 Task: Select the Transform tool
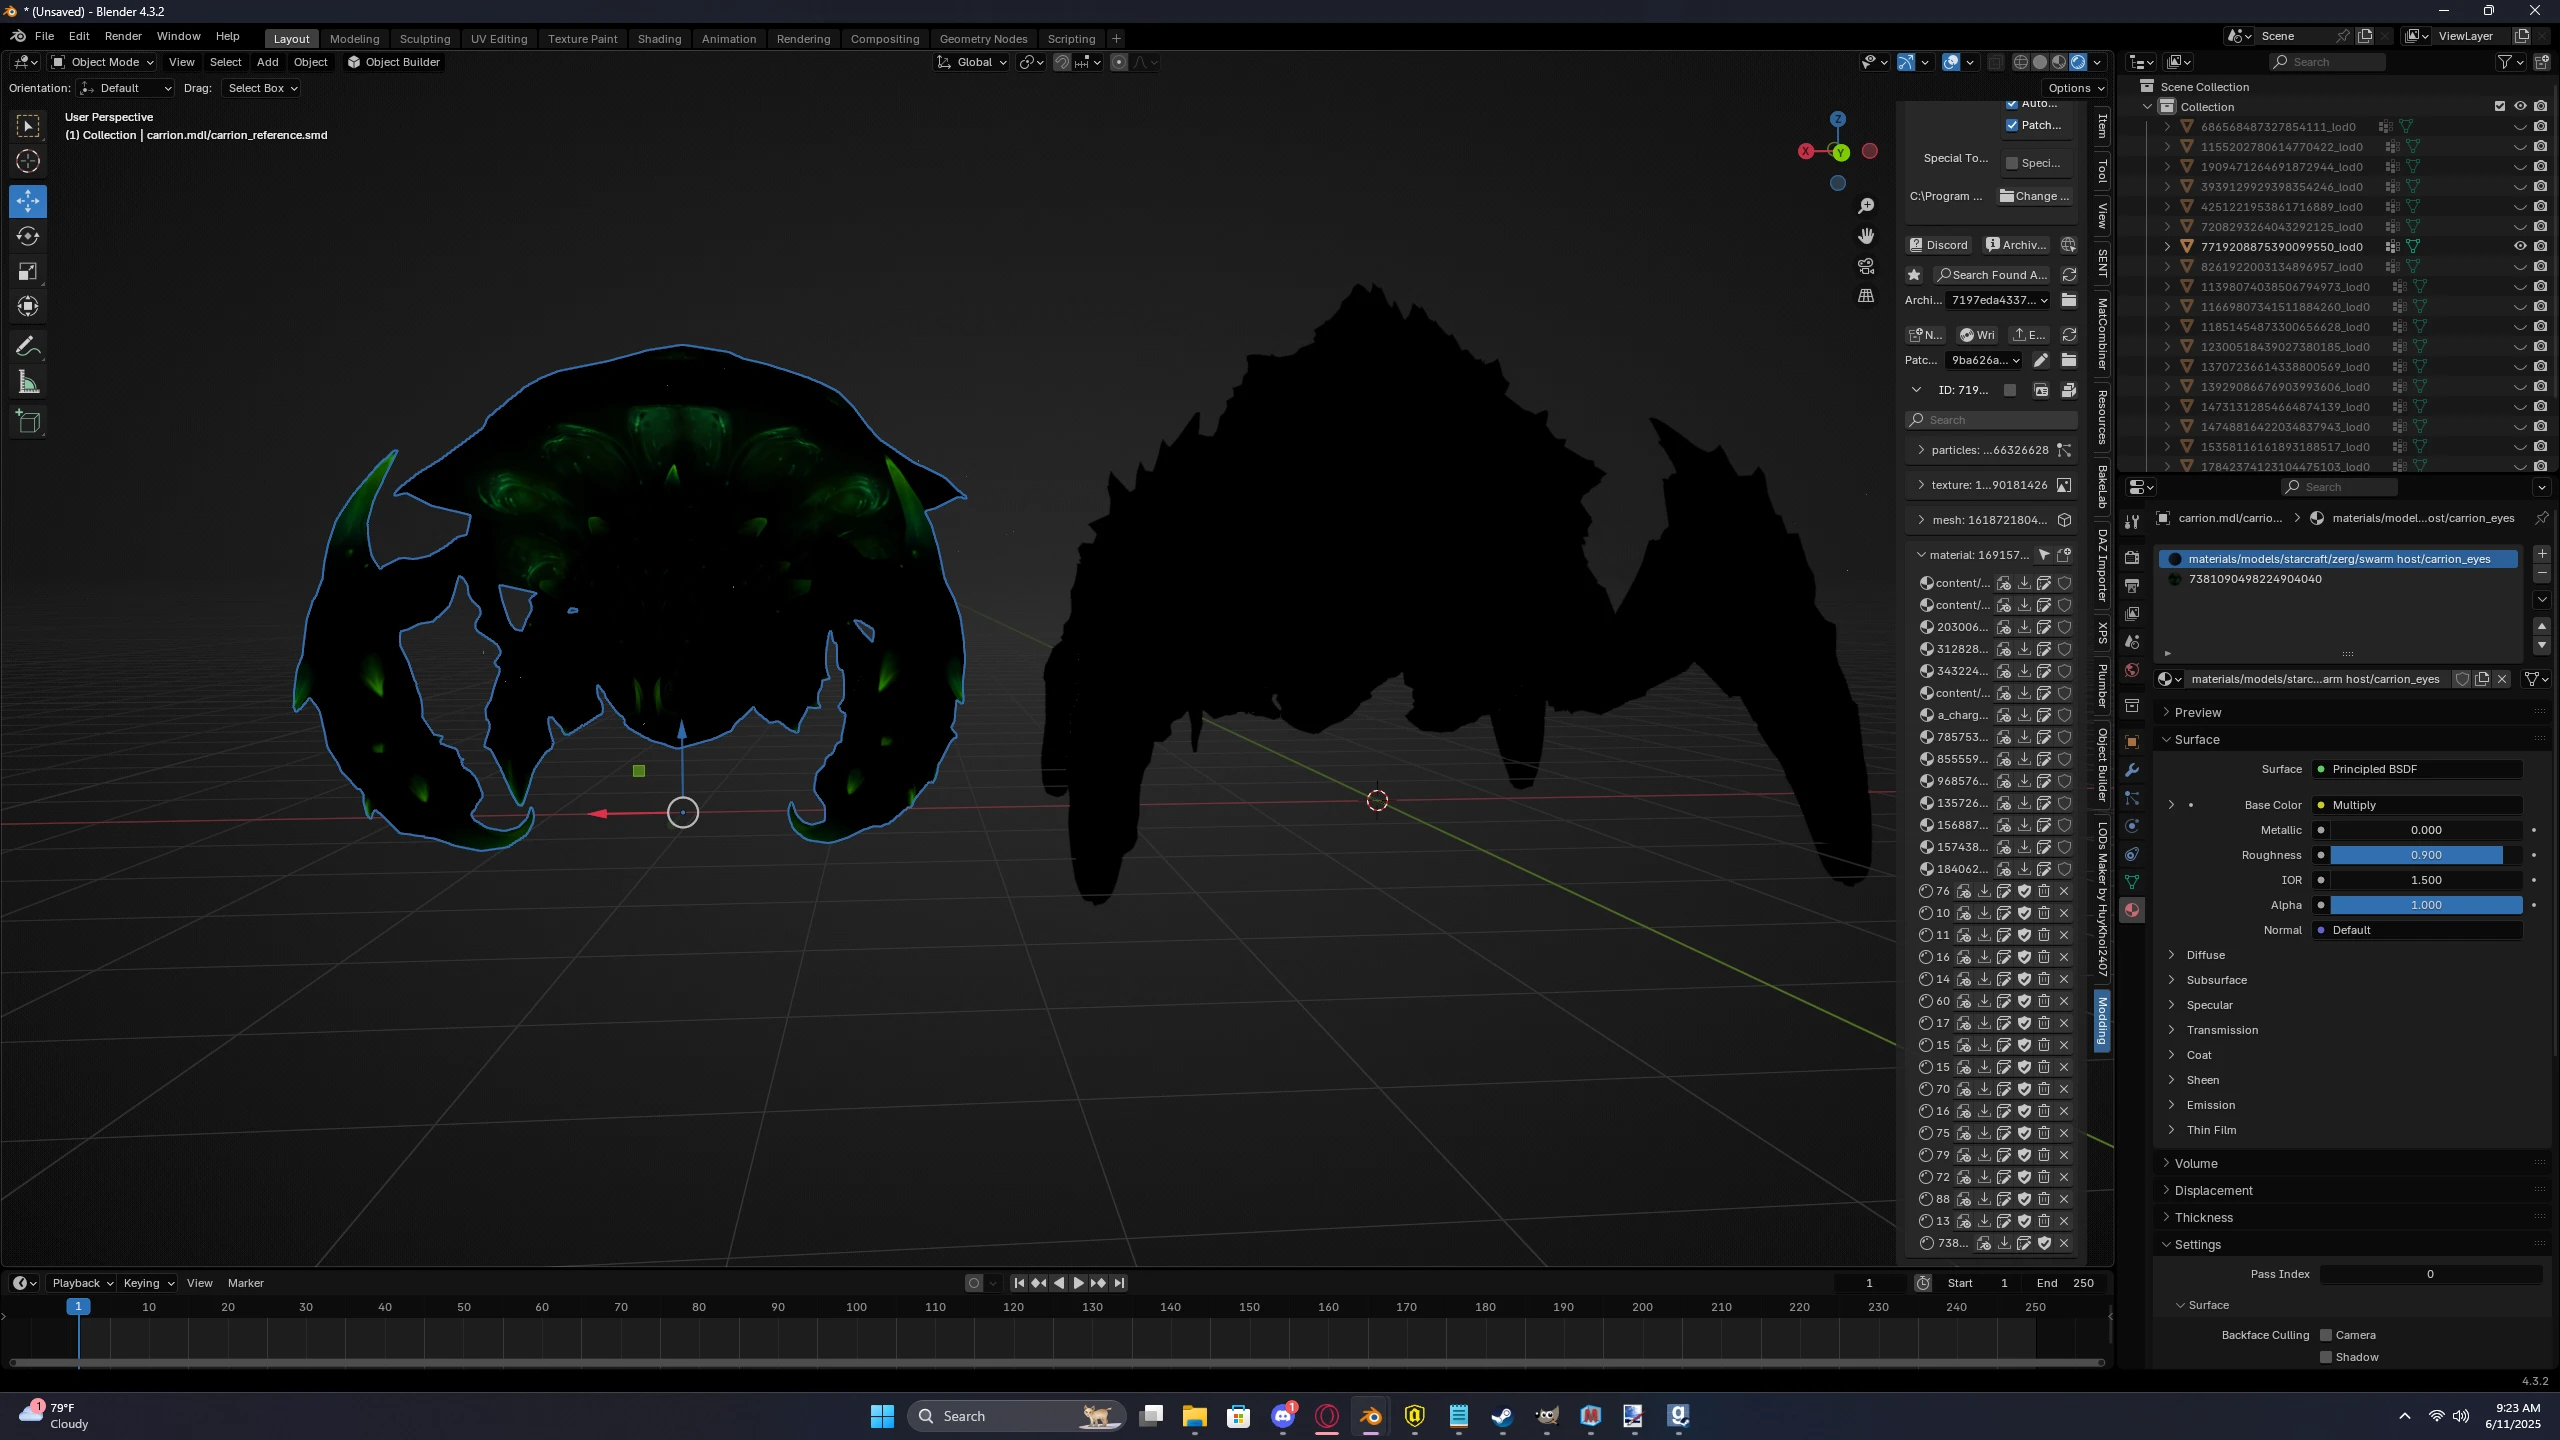pyautogui.click(x=28, y=306)
